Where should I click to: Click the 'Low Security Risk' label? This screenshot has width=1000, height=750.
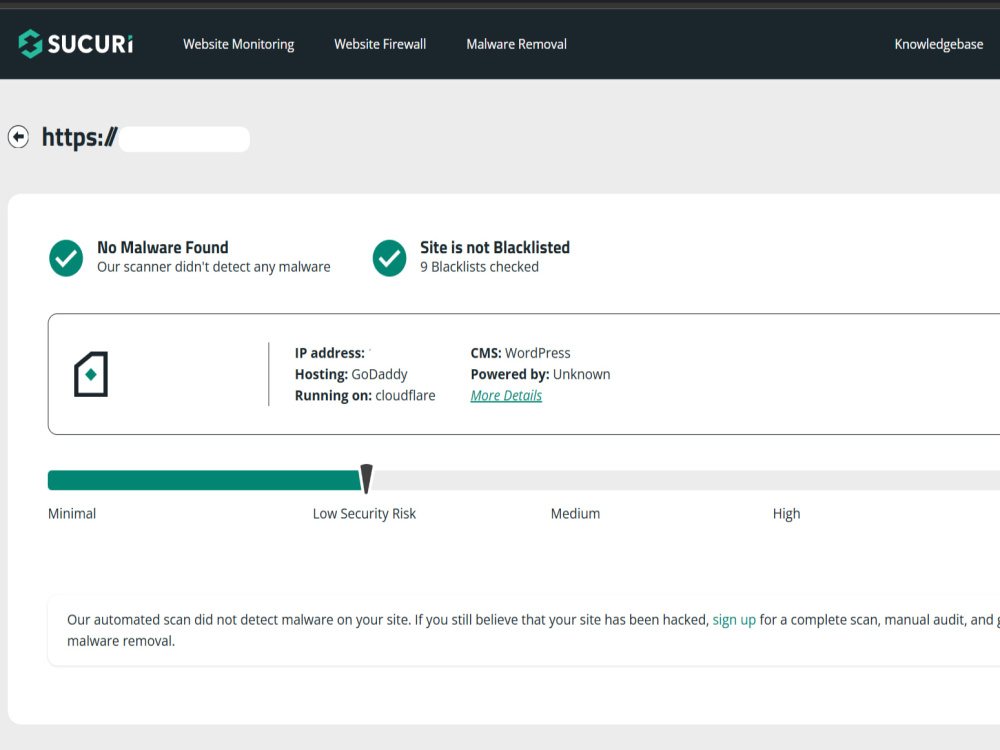pyautogui.click(x=364, y=514)
